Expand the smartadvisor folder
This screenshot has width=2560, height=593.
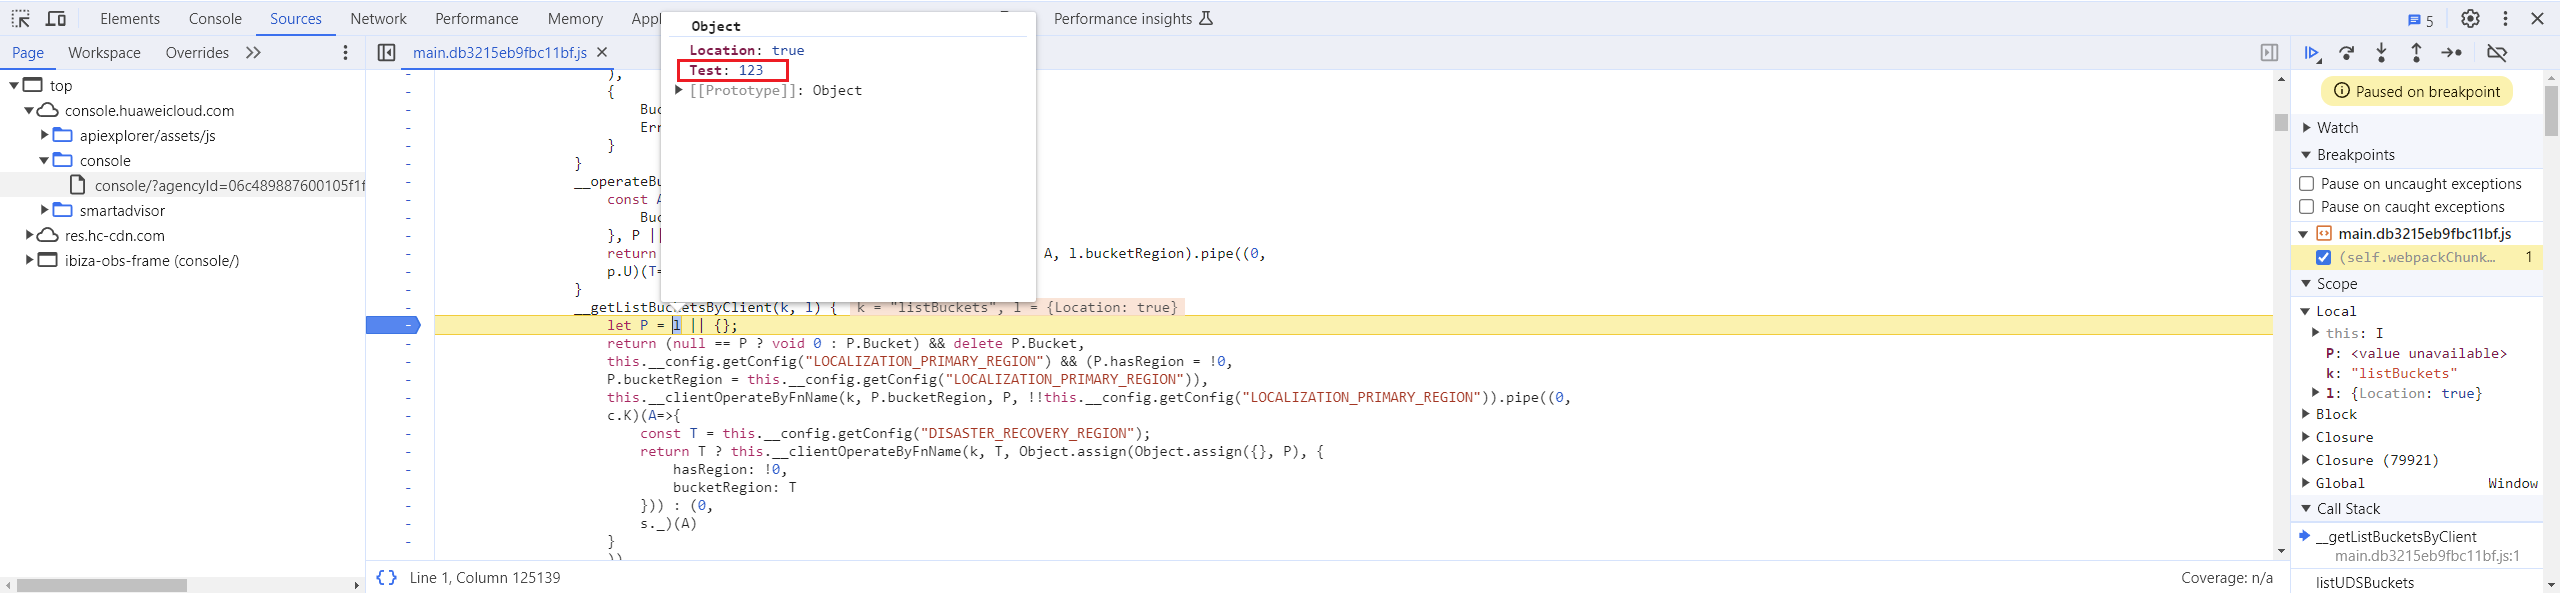click(44, 210)
